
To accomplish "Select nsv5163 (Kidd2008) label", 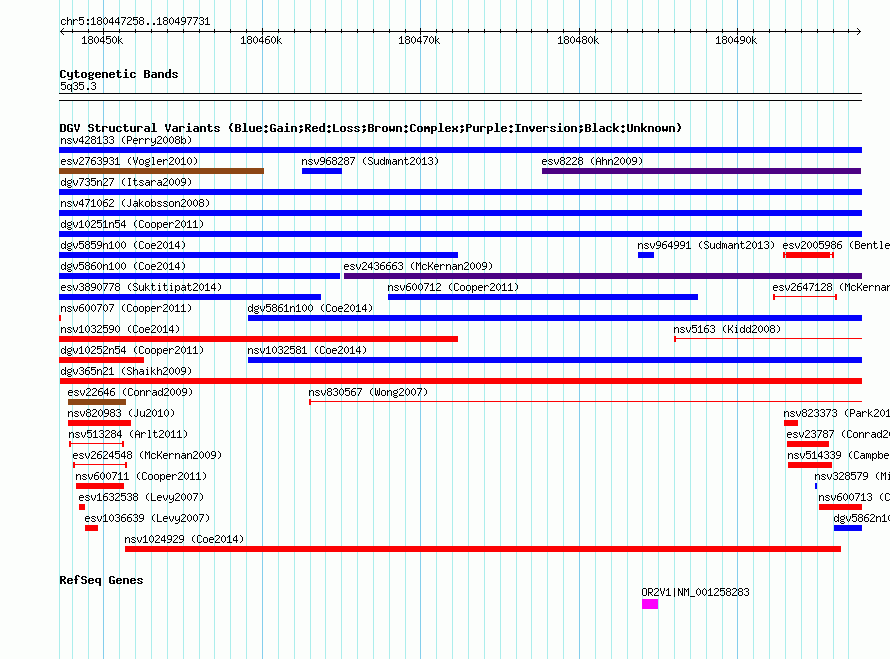I will click(727, 329).
